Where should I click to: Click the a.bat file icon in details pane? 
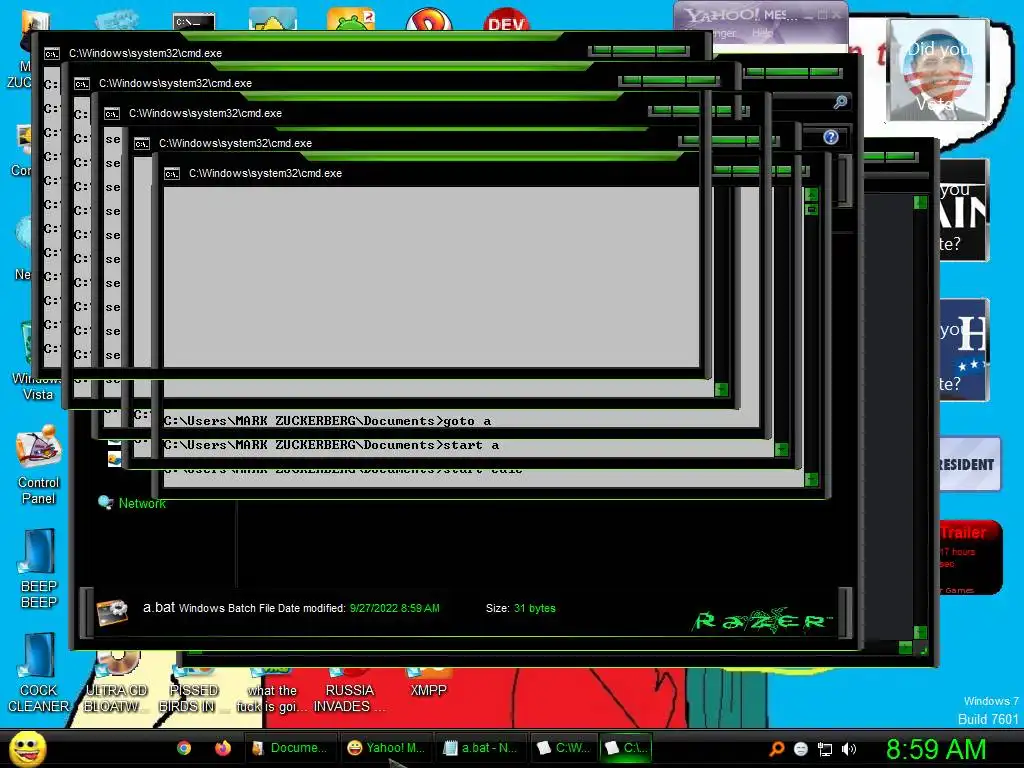coord(112,611)
